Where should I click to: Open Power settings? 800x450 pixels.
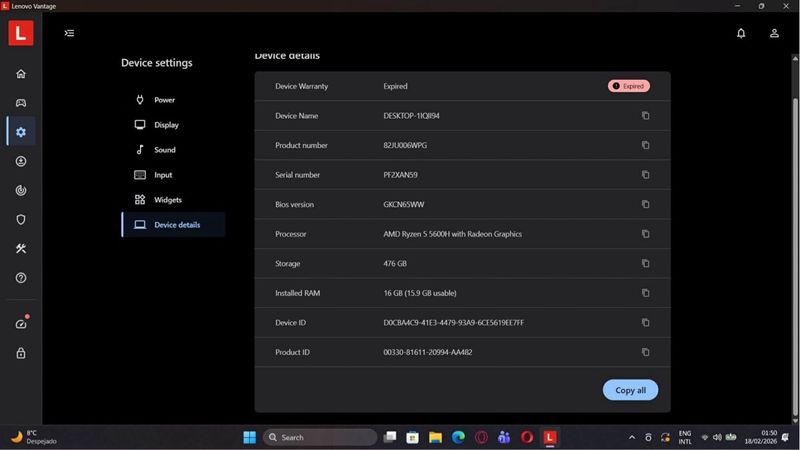[x=173, y=100]
